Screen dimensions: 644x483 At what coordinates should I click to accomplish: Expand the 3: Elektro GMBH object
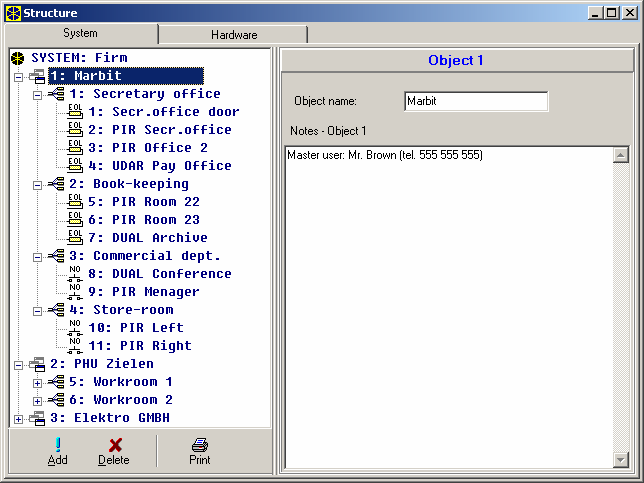coord(18,419)
